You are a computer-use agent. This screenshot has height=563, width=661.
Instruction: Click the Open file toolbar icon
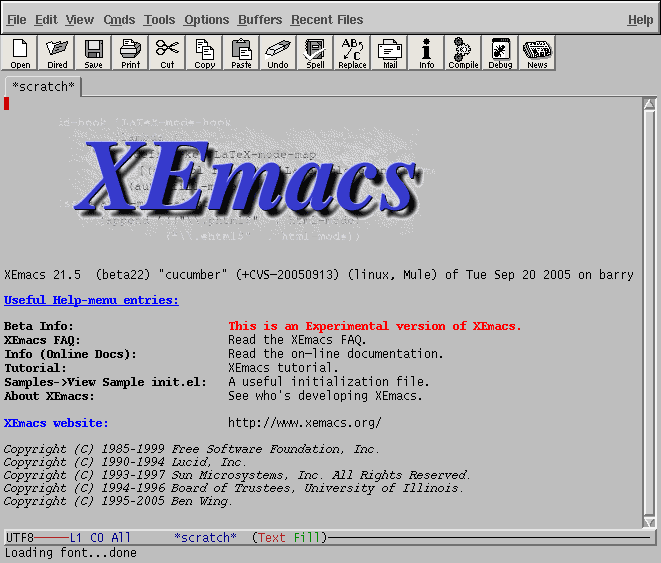coord(19,53)
